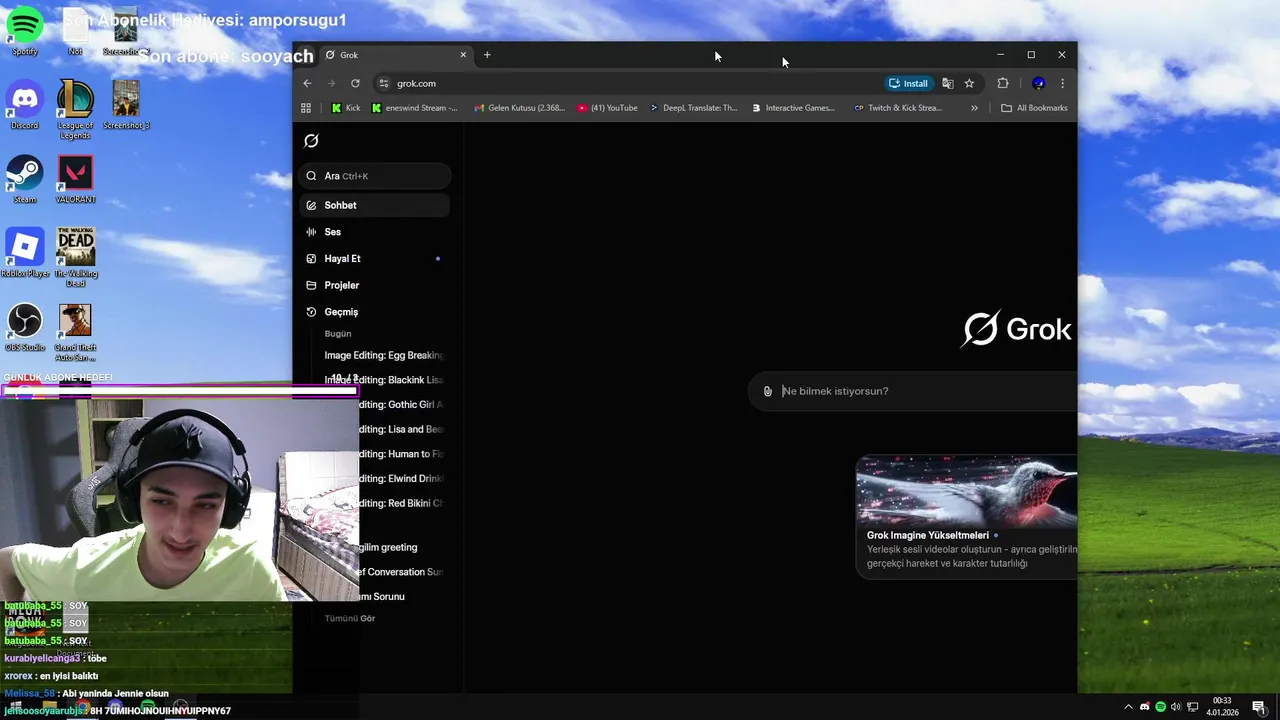1280x720 pixels.
Task: Click the Install app button
Action: [x=908, y=83]
